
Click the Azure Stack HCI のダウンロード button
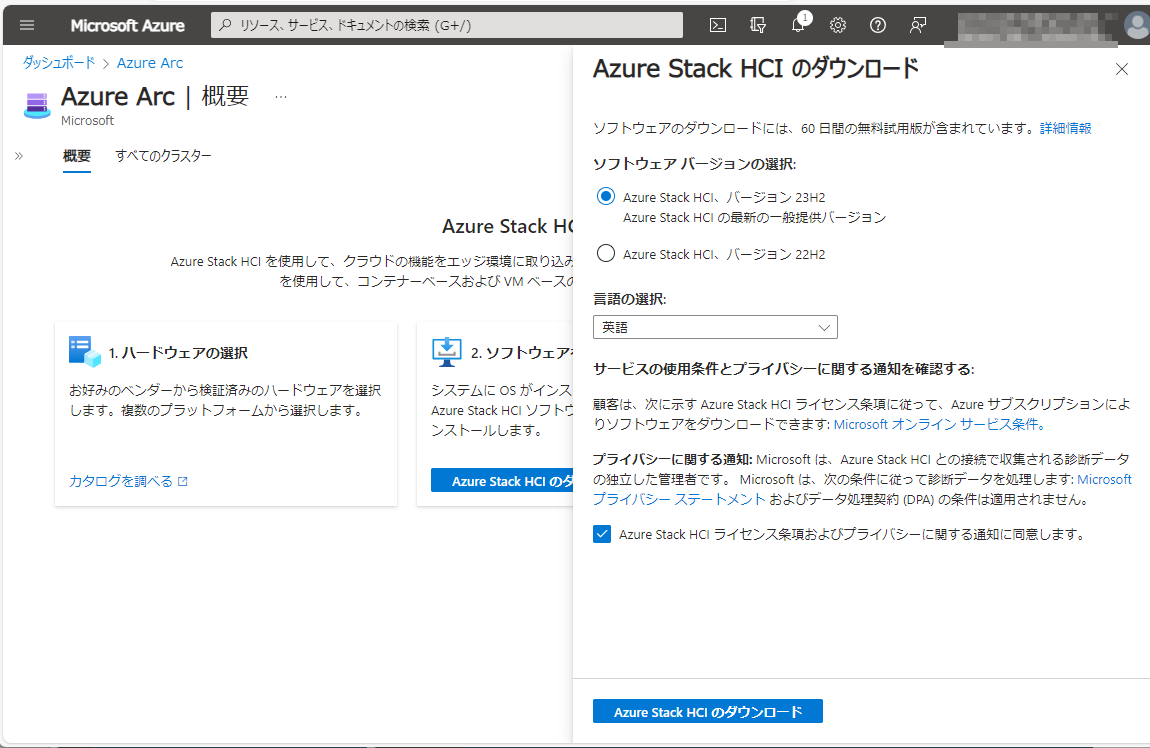coord(708,711)
